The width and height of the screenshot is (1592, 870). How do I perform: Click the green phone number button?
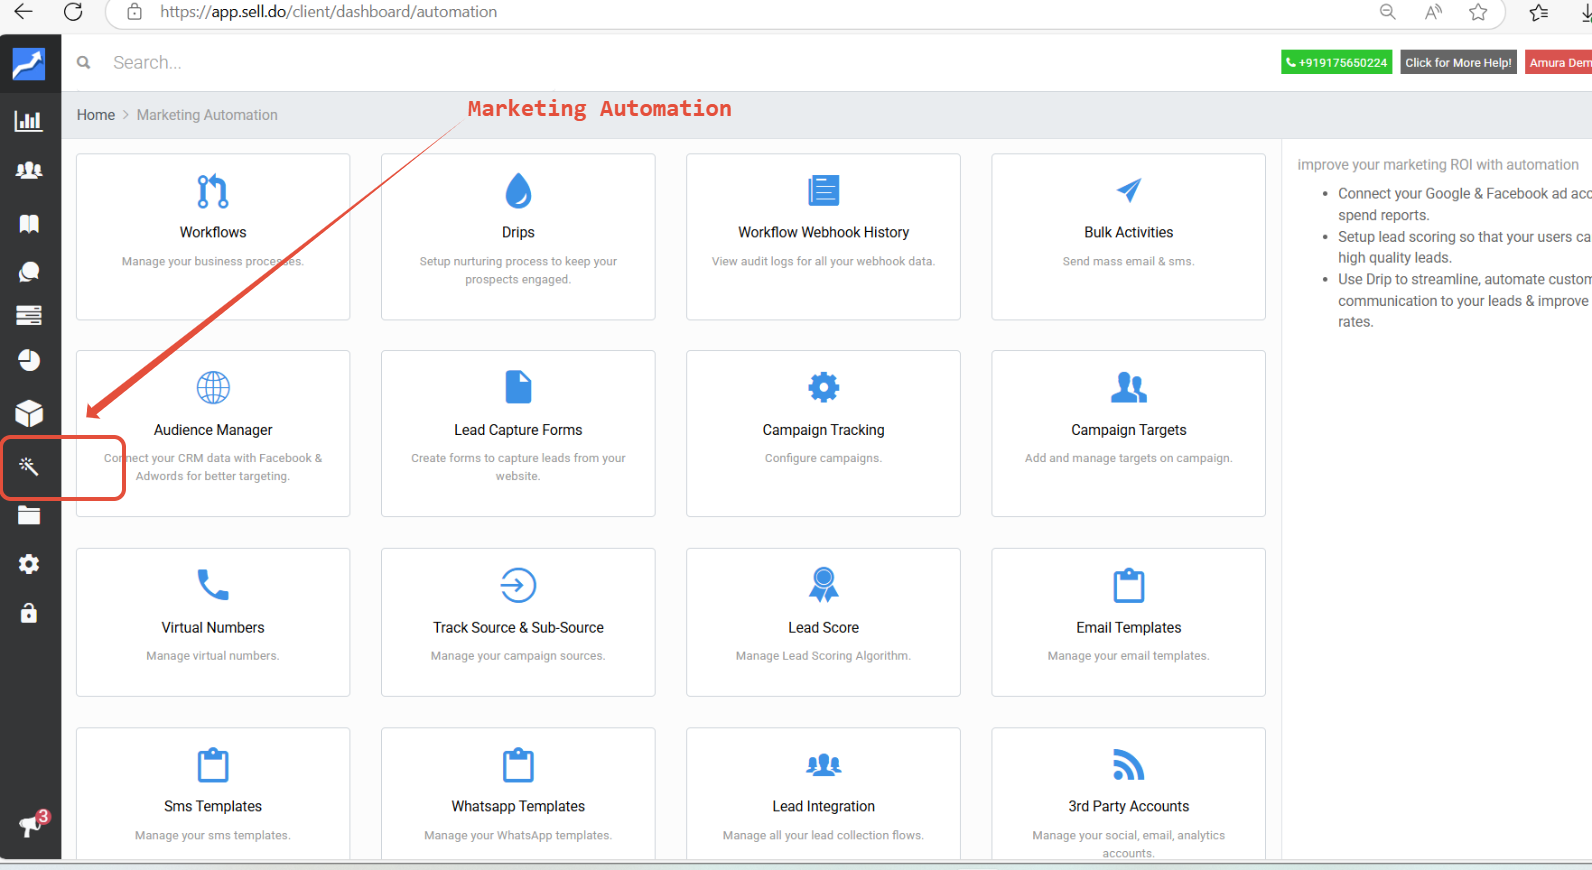tap(1336, 63)
